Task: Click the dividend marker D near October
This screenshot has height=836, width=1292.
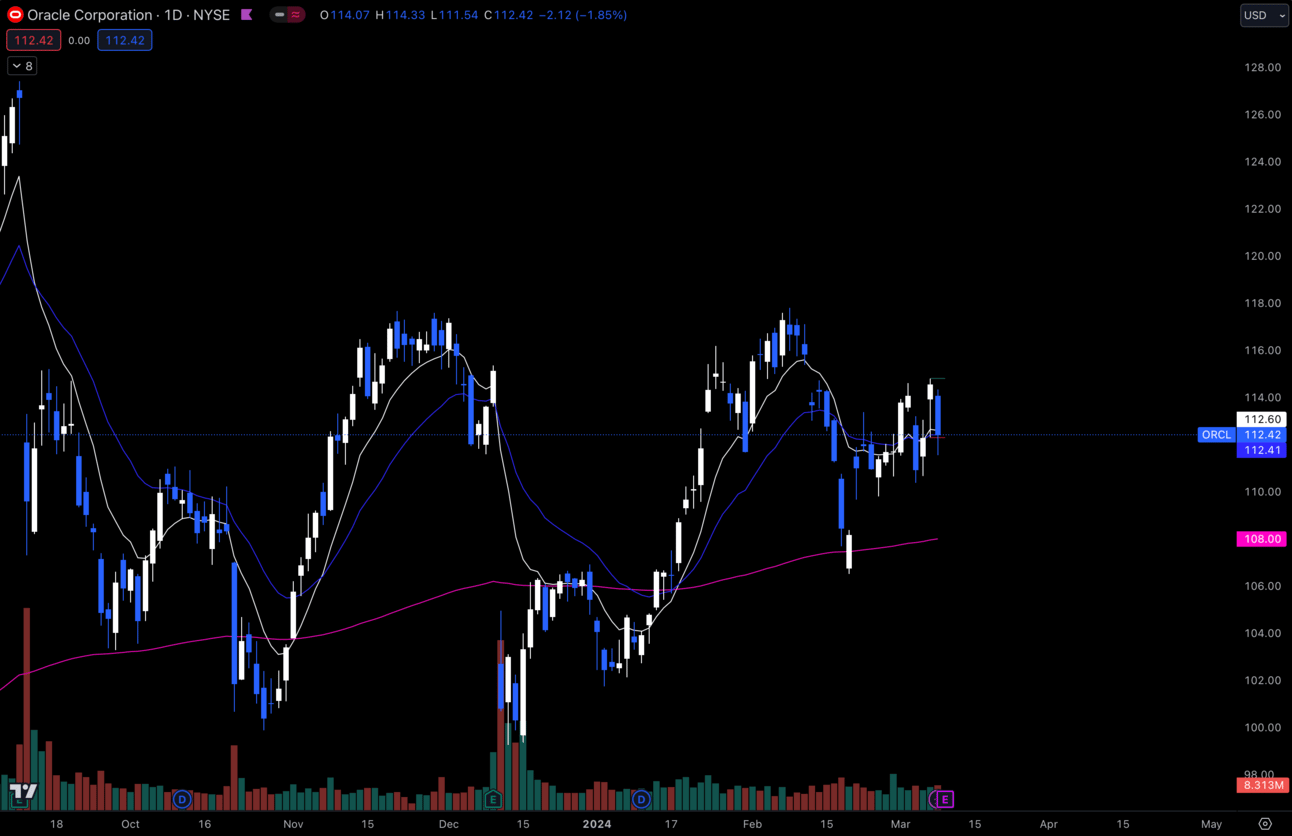Action: (x=181, y=799)
